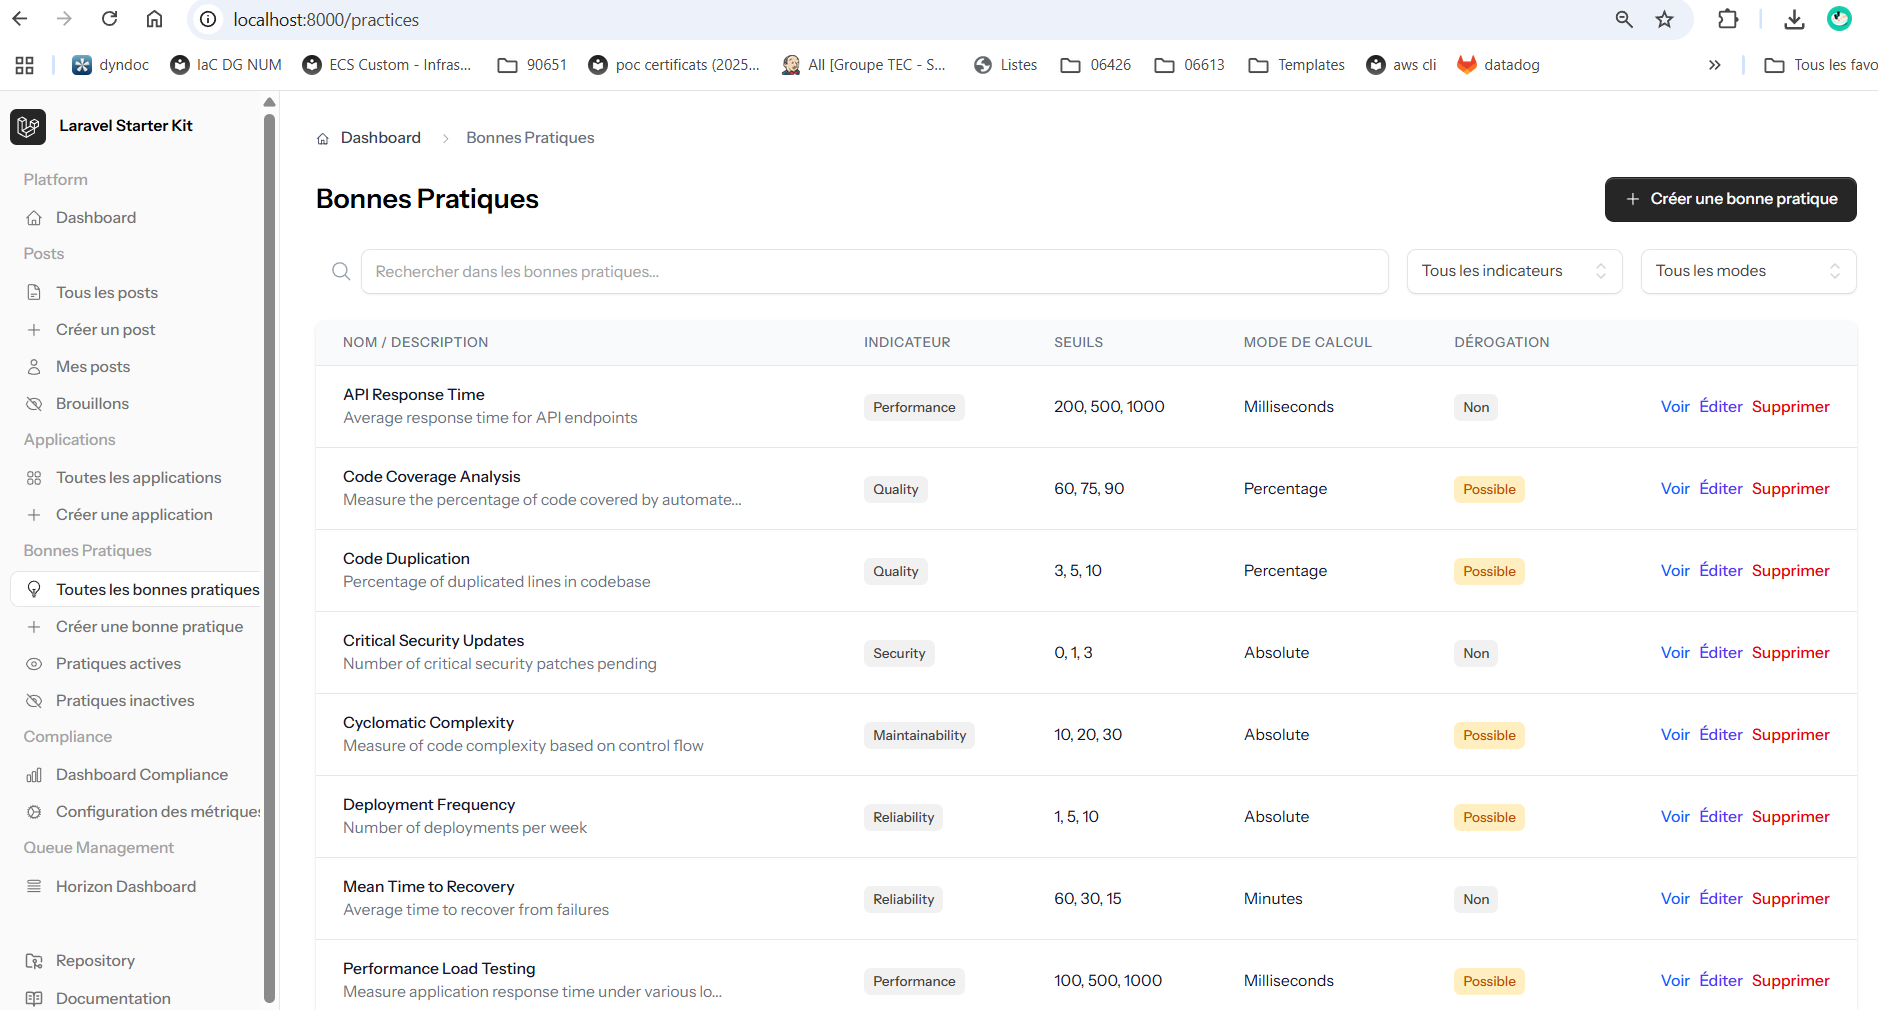This screenshot has width=1878, height=1010.
Task: Focus the bonnes pratiques search field
Action: click(x=874, y=271)
